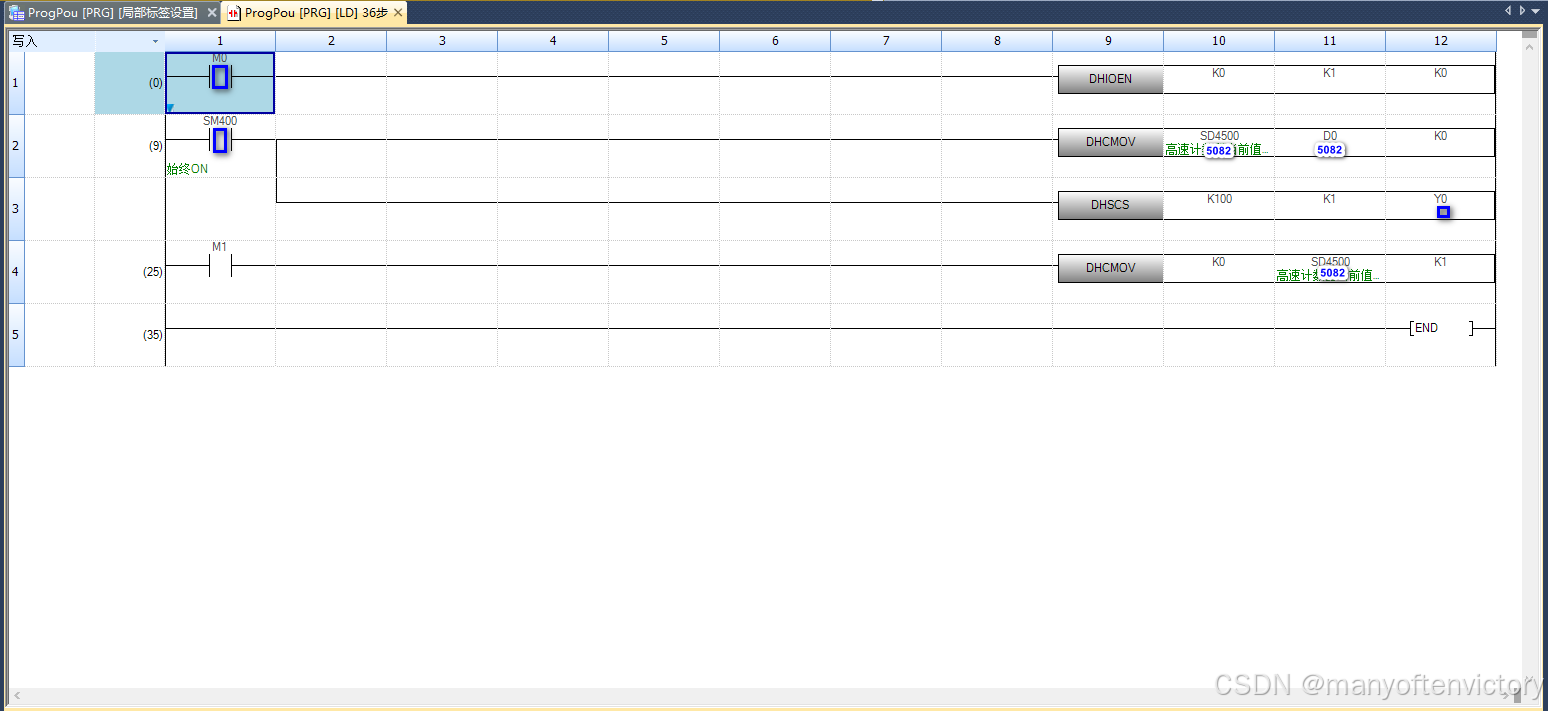Close the ProgPou local label settings tab
This screenshot has height=711, width=1548.
[211, 13]
